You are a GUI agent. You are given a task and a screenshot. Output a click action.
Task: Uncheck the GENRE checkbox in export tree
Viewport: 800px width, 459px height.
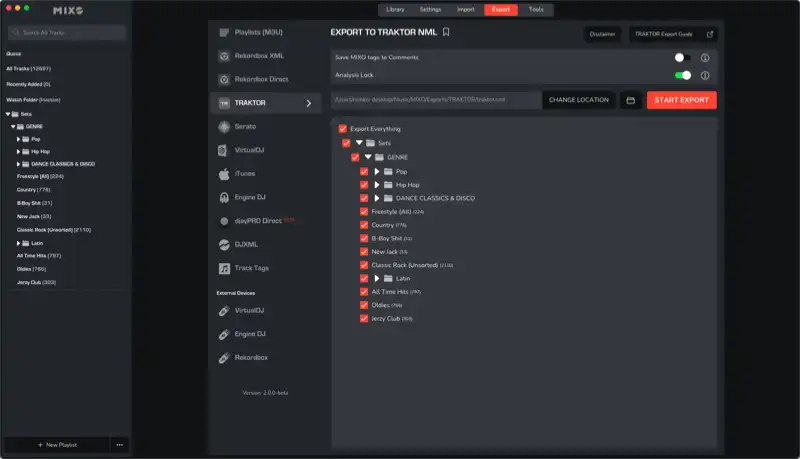(355, 158)
